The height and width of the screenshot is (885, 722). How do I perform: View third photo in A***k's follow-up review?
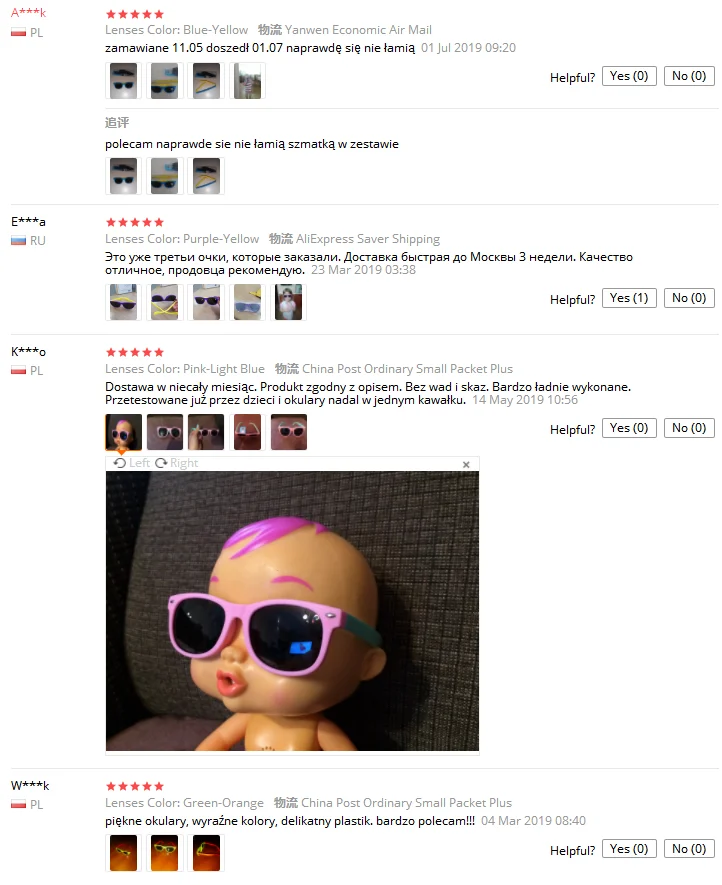[x=206, y=176]
